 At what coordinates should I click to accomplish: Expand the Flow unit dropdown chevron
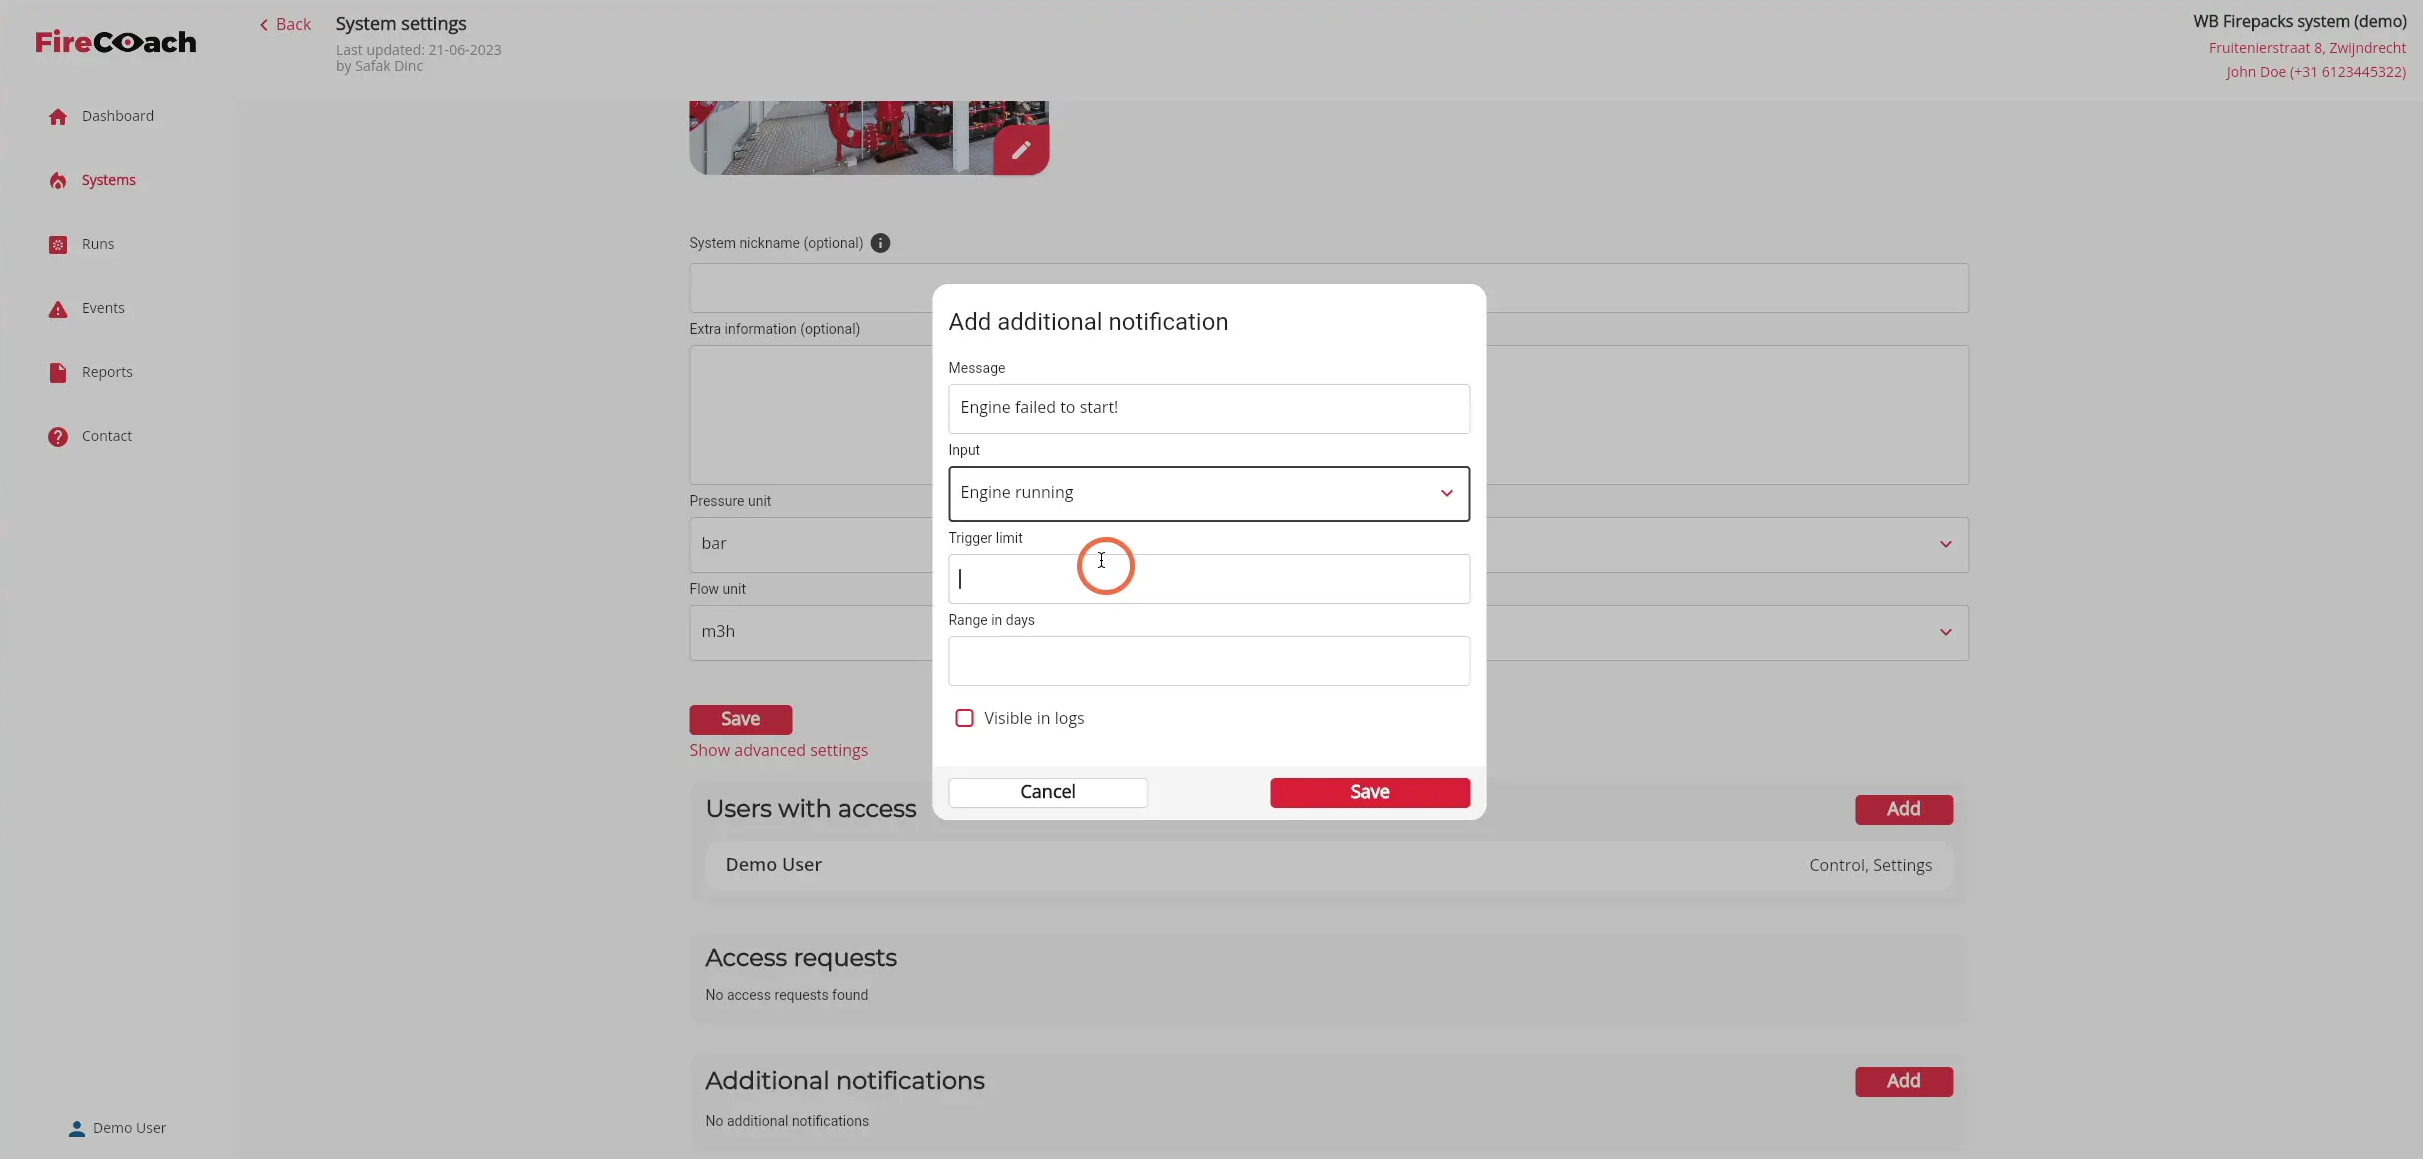click(1945, 633)
